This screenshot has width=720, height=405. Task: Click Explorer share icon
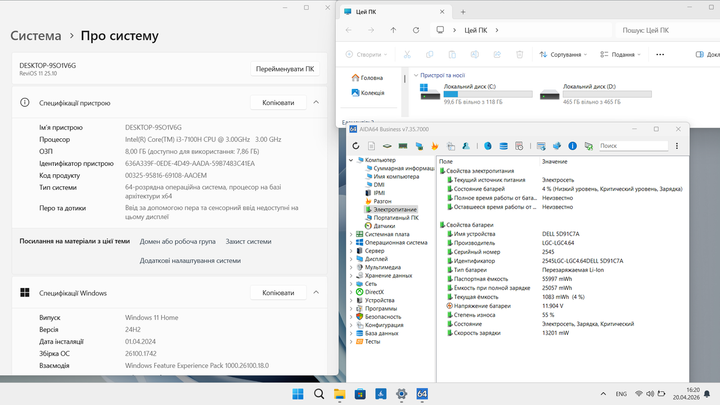pyautogui.click(x=497, y=55)
